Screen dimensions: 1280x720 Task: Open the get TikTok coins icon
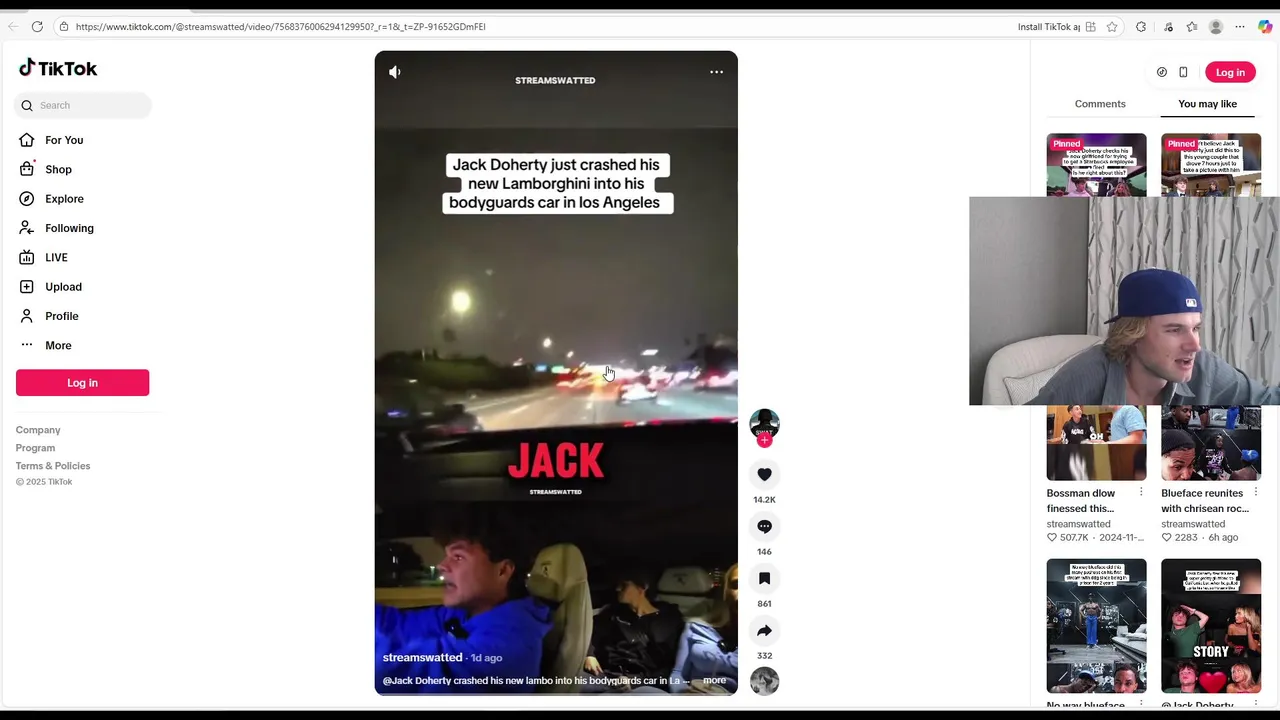click(x=1161, y=72)
